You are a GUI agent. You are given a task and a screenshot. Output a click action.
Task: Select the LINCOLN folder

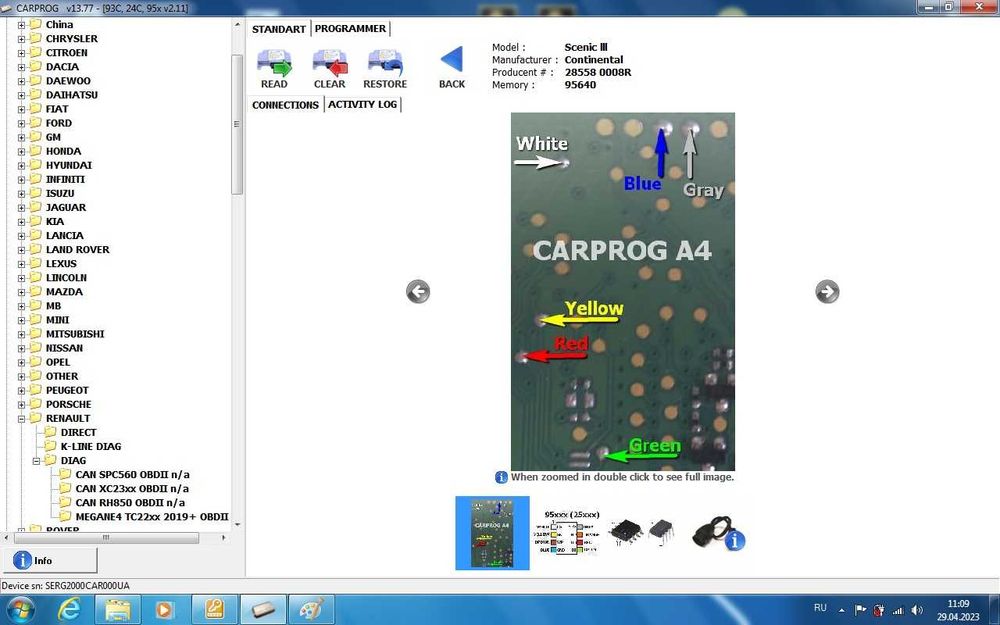coord(66,277)
